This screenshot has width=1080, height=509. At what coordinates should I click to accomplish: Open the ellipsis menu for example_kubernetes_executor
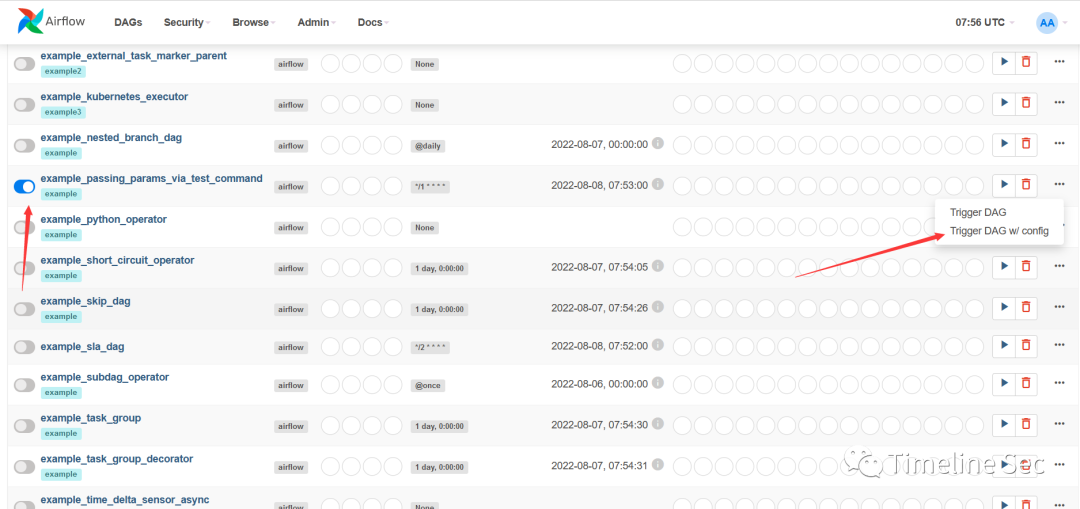pyautogui.click(x=1059, y=103)
